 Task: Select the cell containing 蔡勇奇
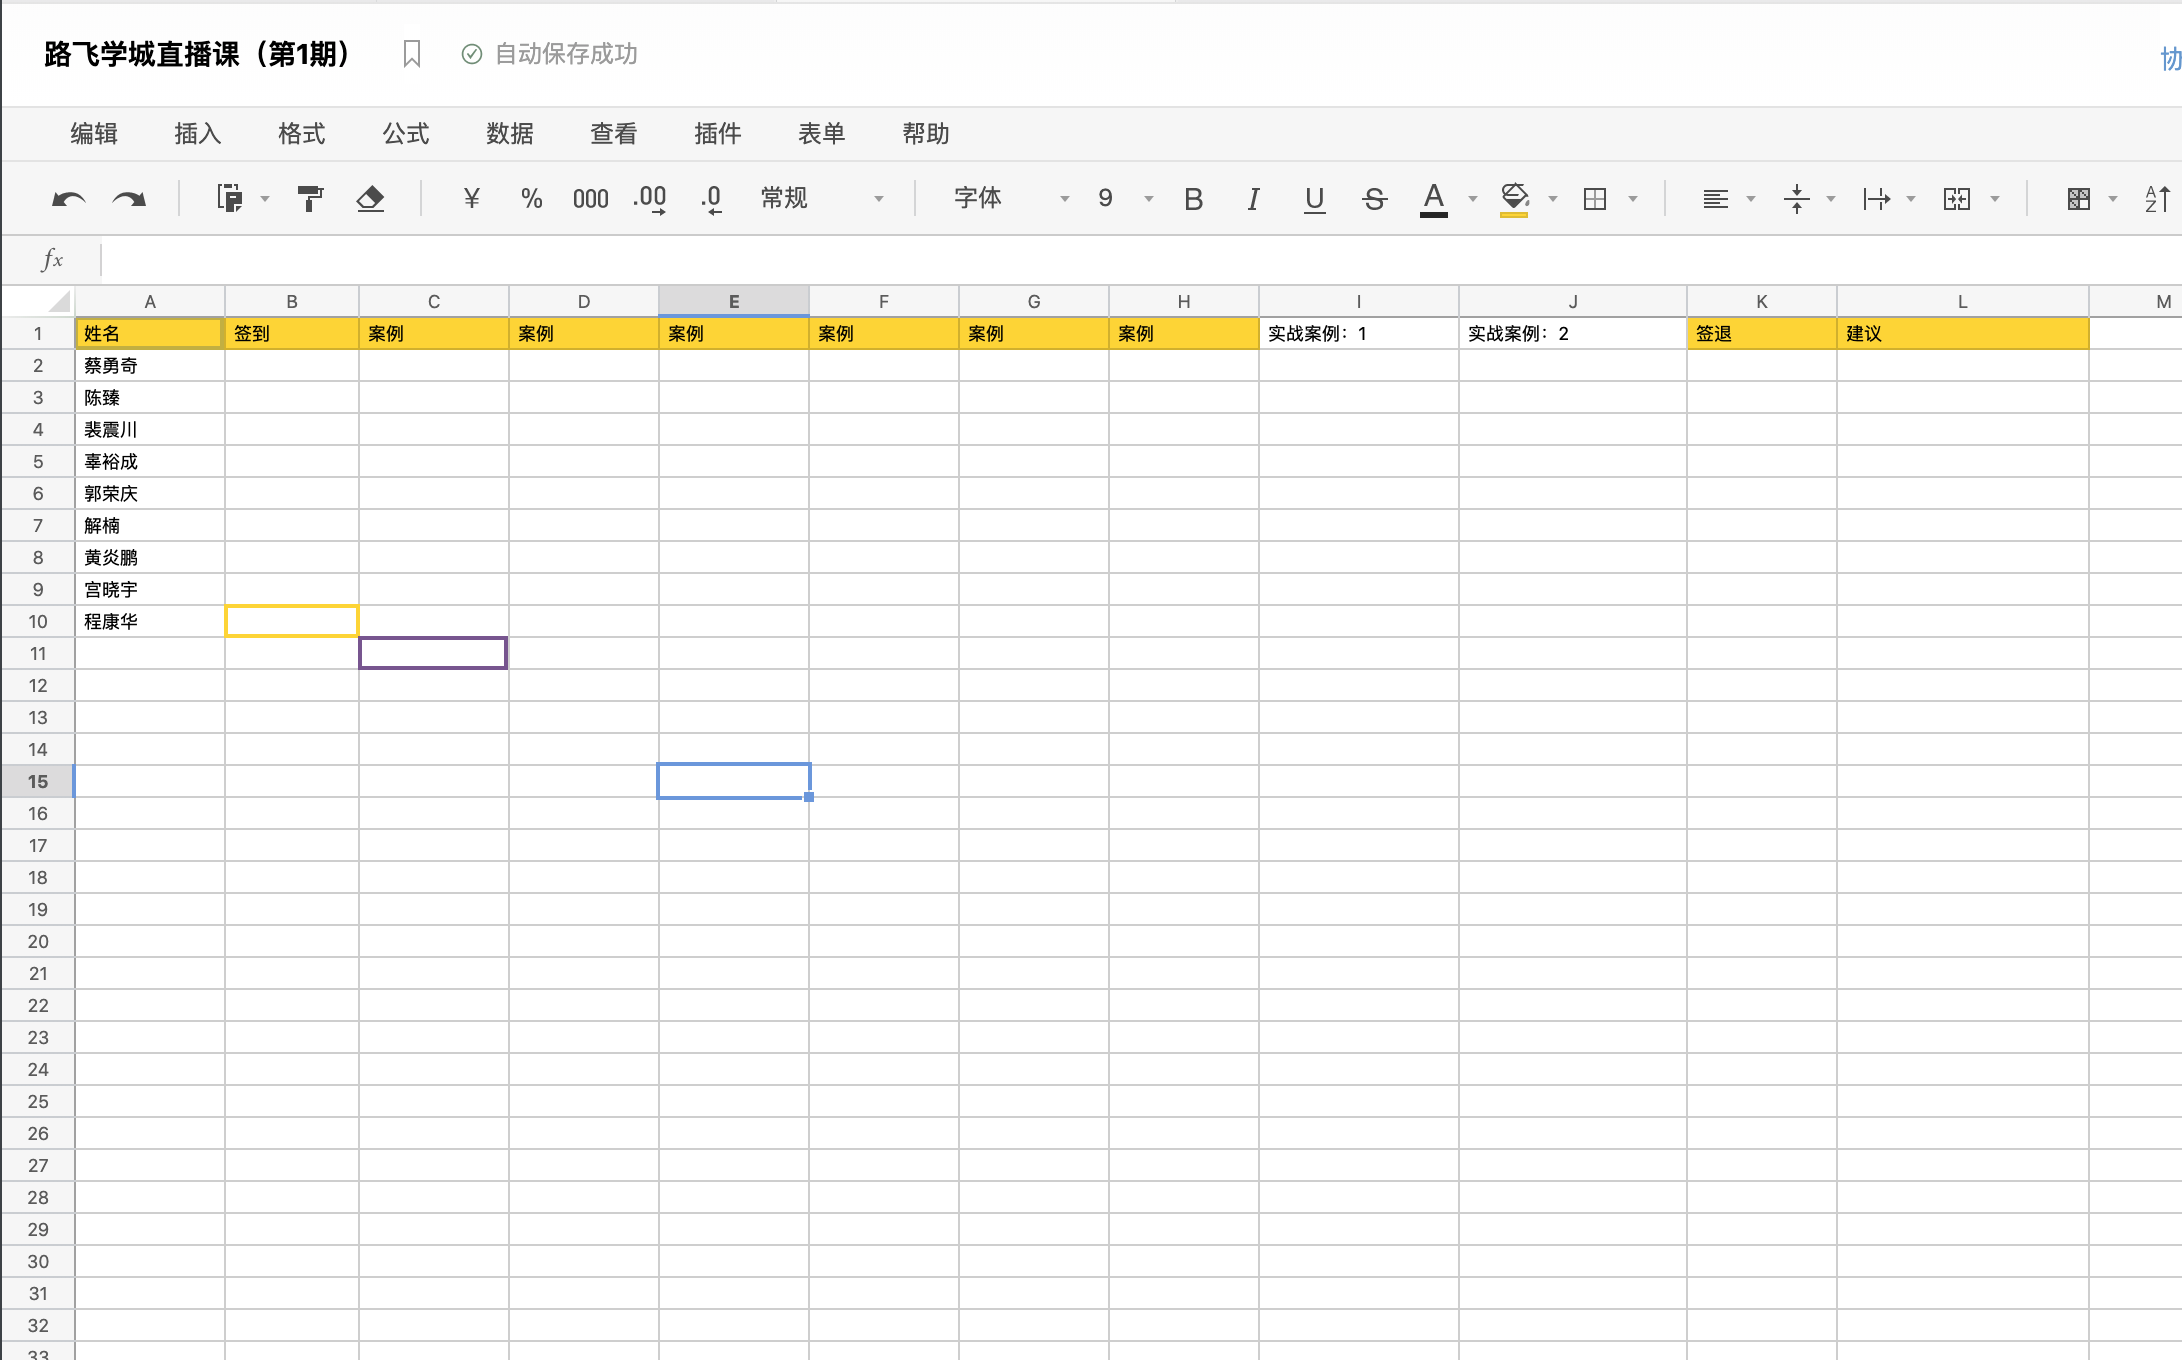coord(150,365)
